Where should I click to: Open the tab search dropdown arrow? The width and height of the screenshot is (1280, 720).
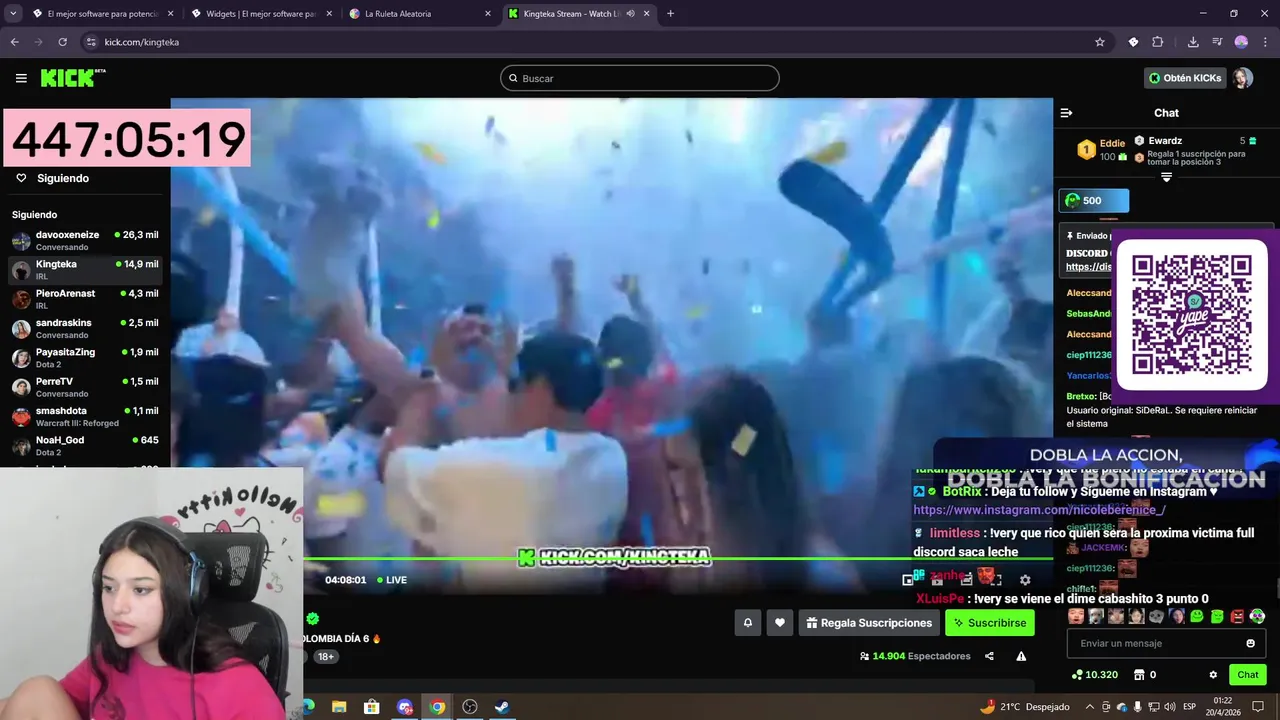(x=14, y=14)
